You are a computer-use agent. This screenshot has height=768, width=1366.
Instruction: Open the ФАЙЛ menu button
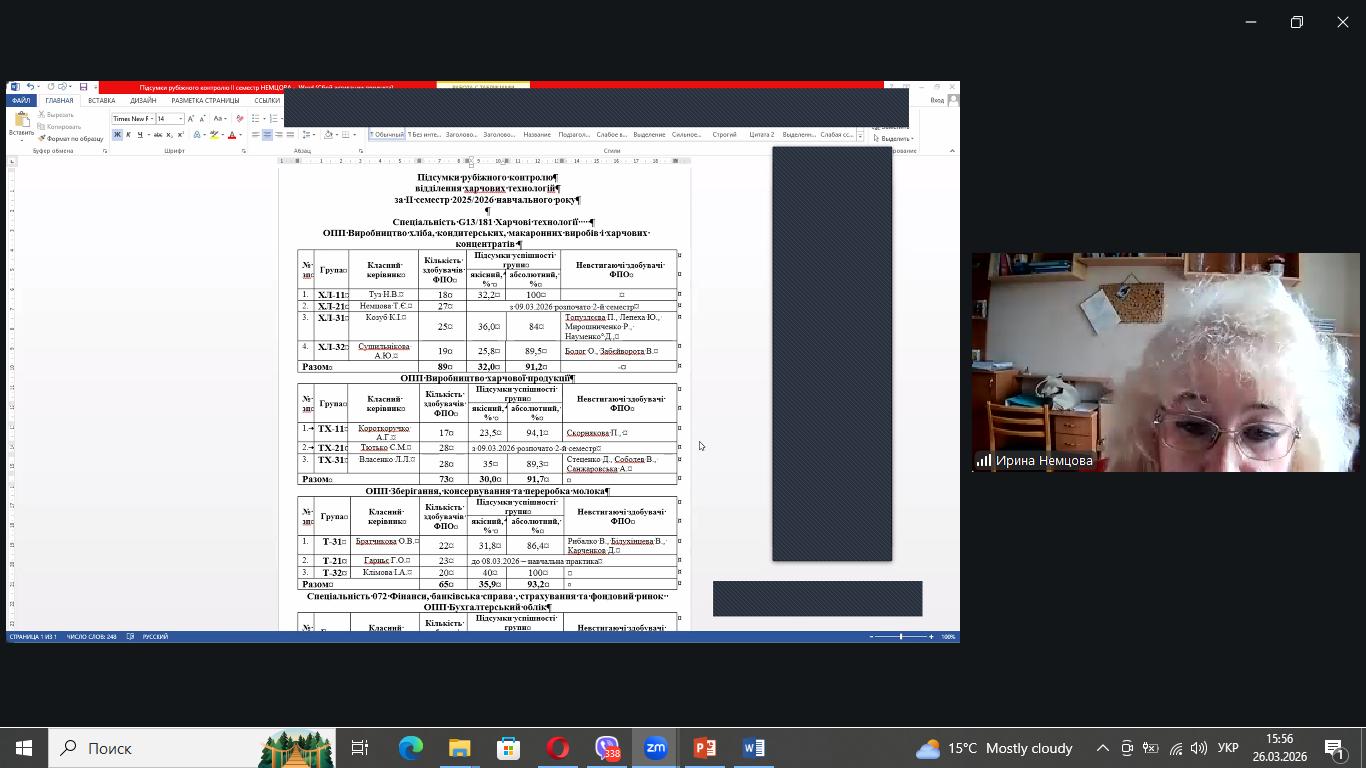[x=21, y=101]
